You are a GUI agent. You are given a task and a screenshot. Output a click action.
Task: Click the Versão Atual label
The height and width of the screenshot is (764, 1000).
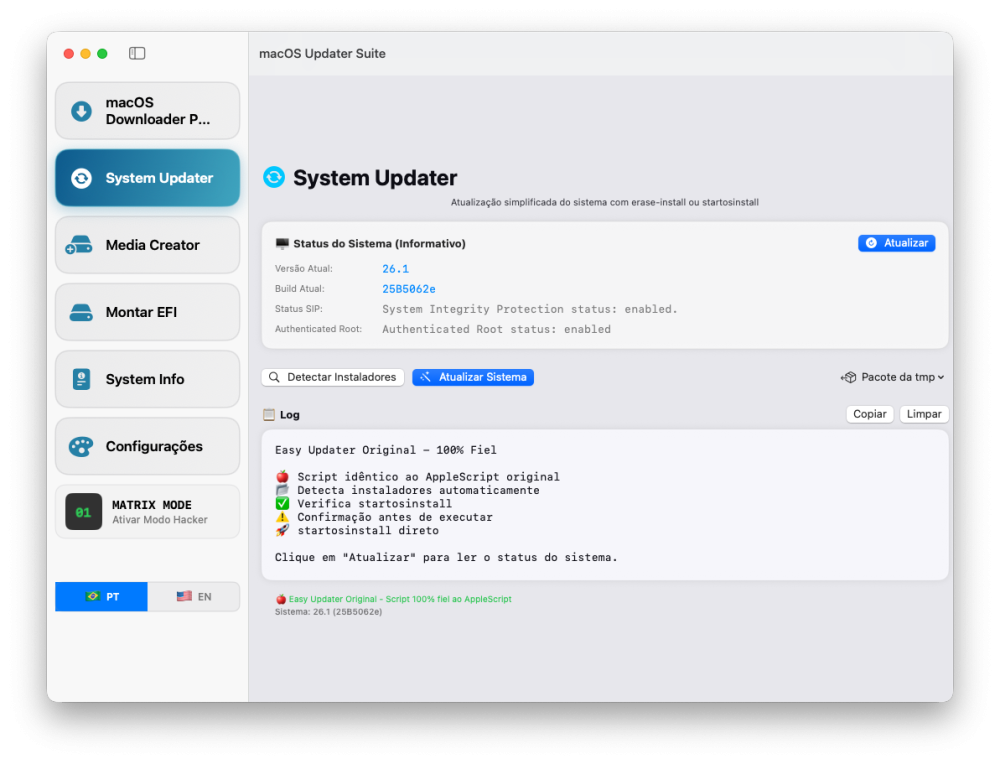(x=304, y=269)
